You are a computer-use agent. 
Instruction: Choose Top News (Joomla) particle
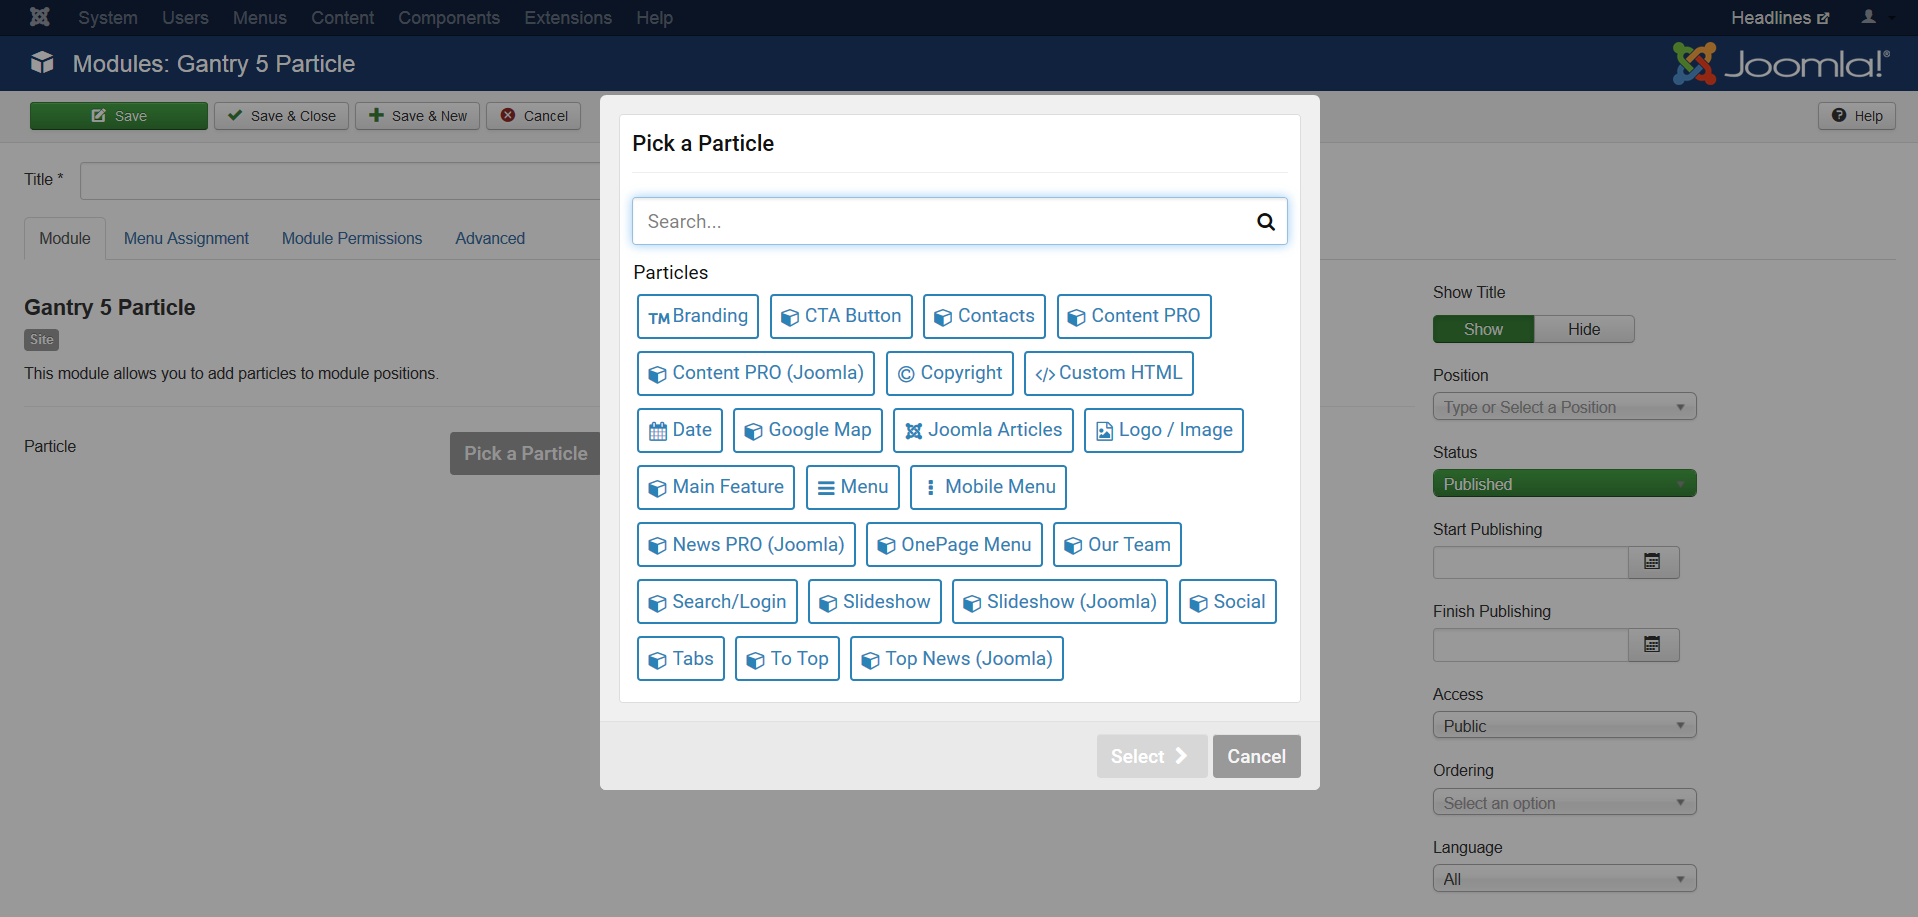click(957, 658)
